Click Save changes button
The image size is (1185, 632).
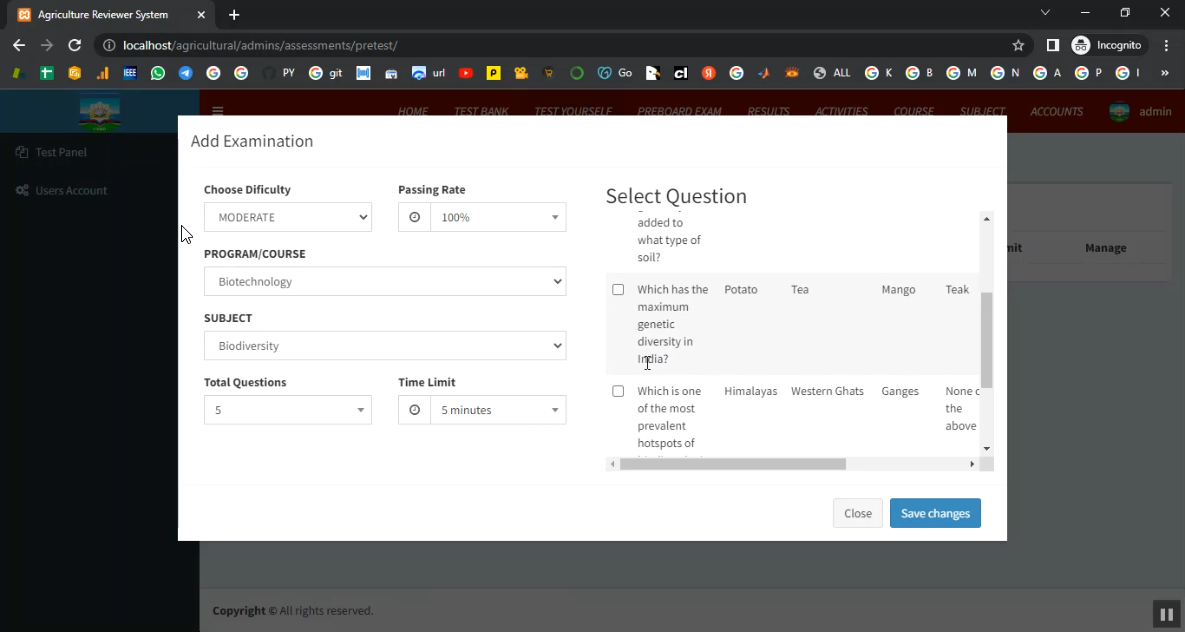point(935,513)
